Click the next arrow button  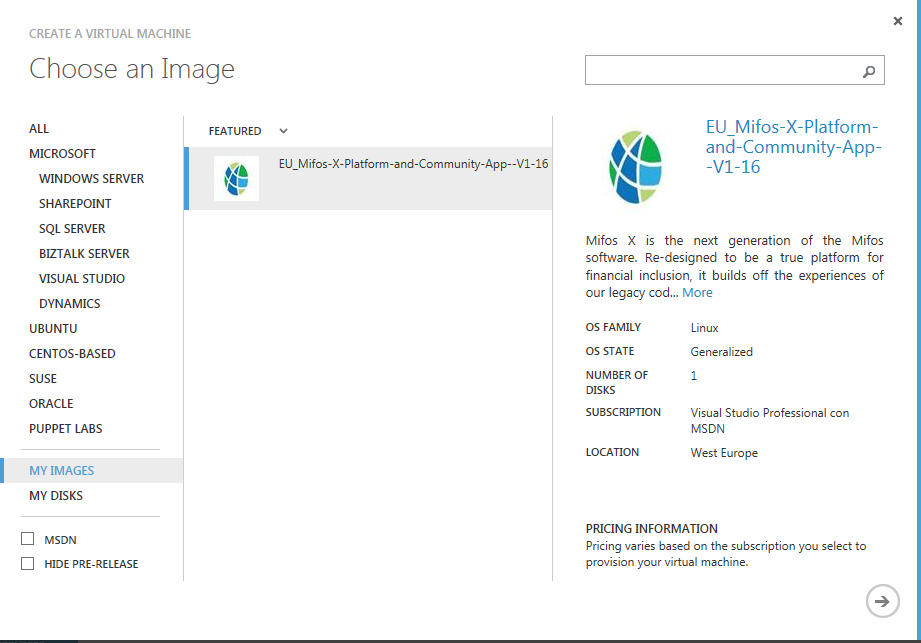pos(881,601)
